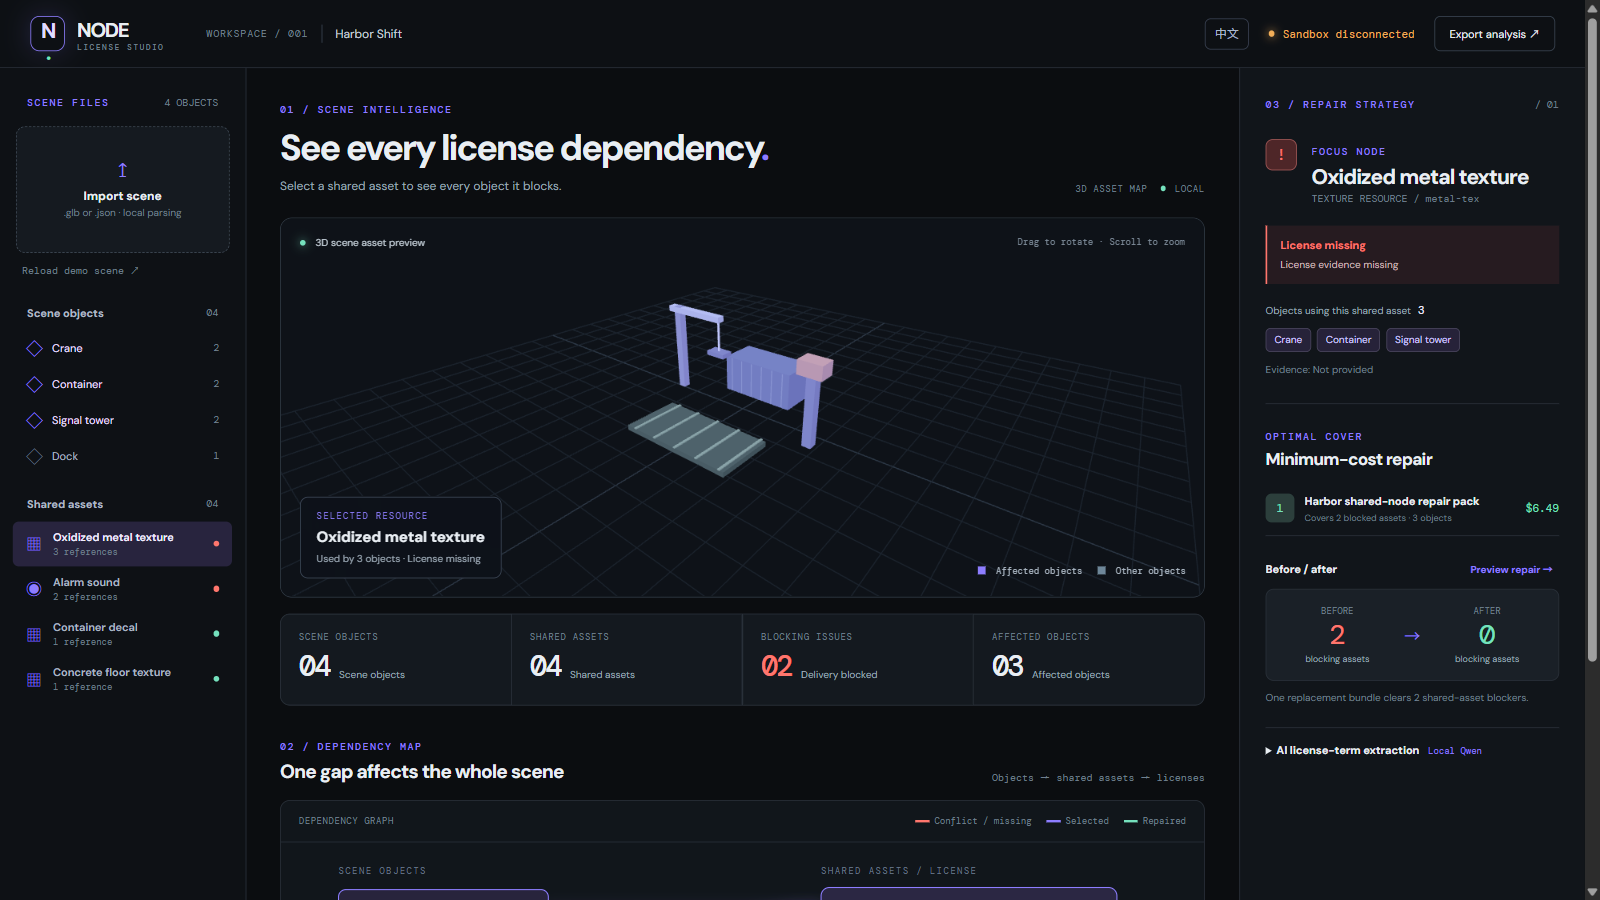Select the Signal tower scene object
The image size is (1600, 900).
122,420
